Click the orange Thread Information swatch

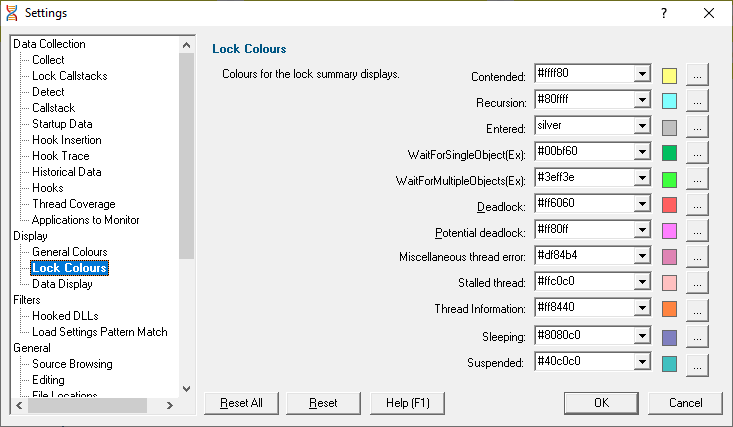pyautogui.click(x=669, y=309)
